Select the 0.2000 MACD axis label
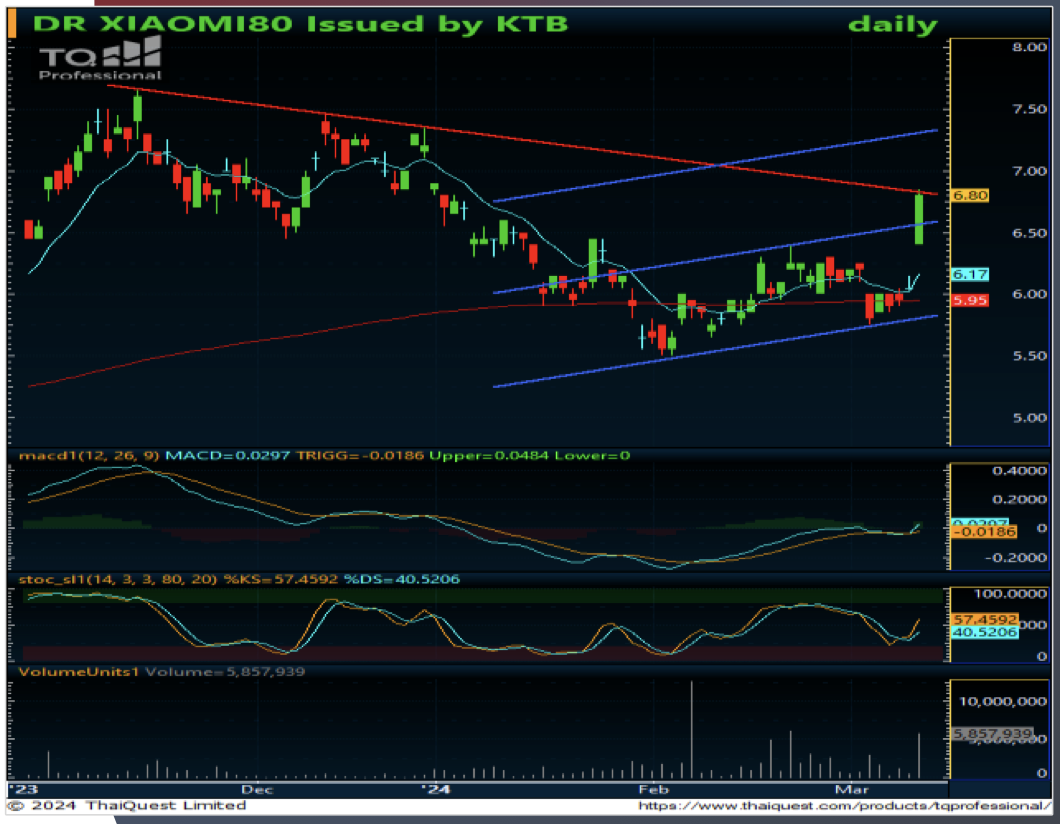This screenshot has width=1060, height=824. [1019, 500]
